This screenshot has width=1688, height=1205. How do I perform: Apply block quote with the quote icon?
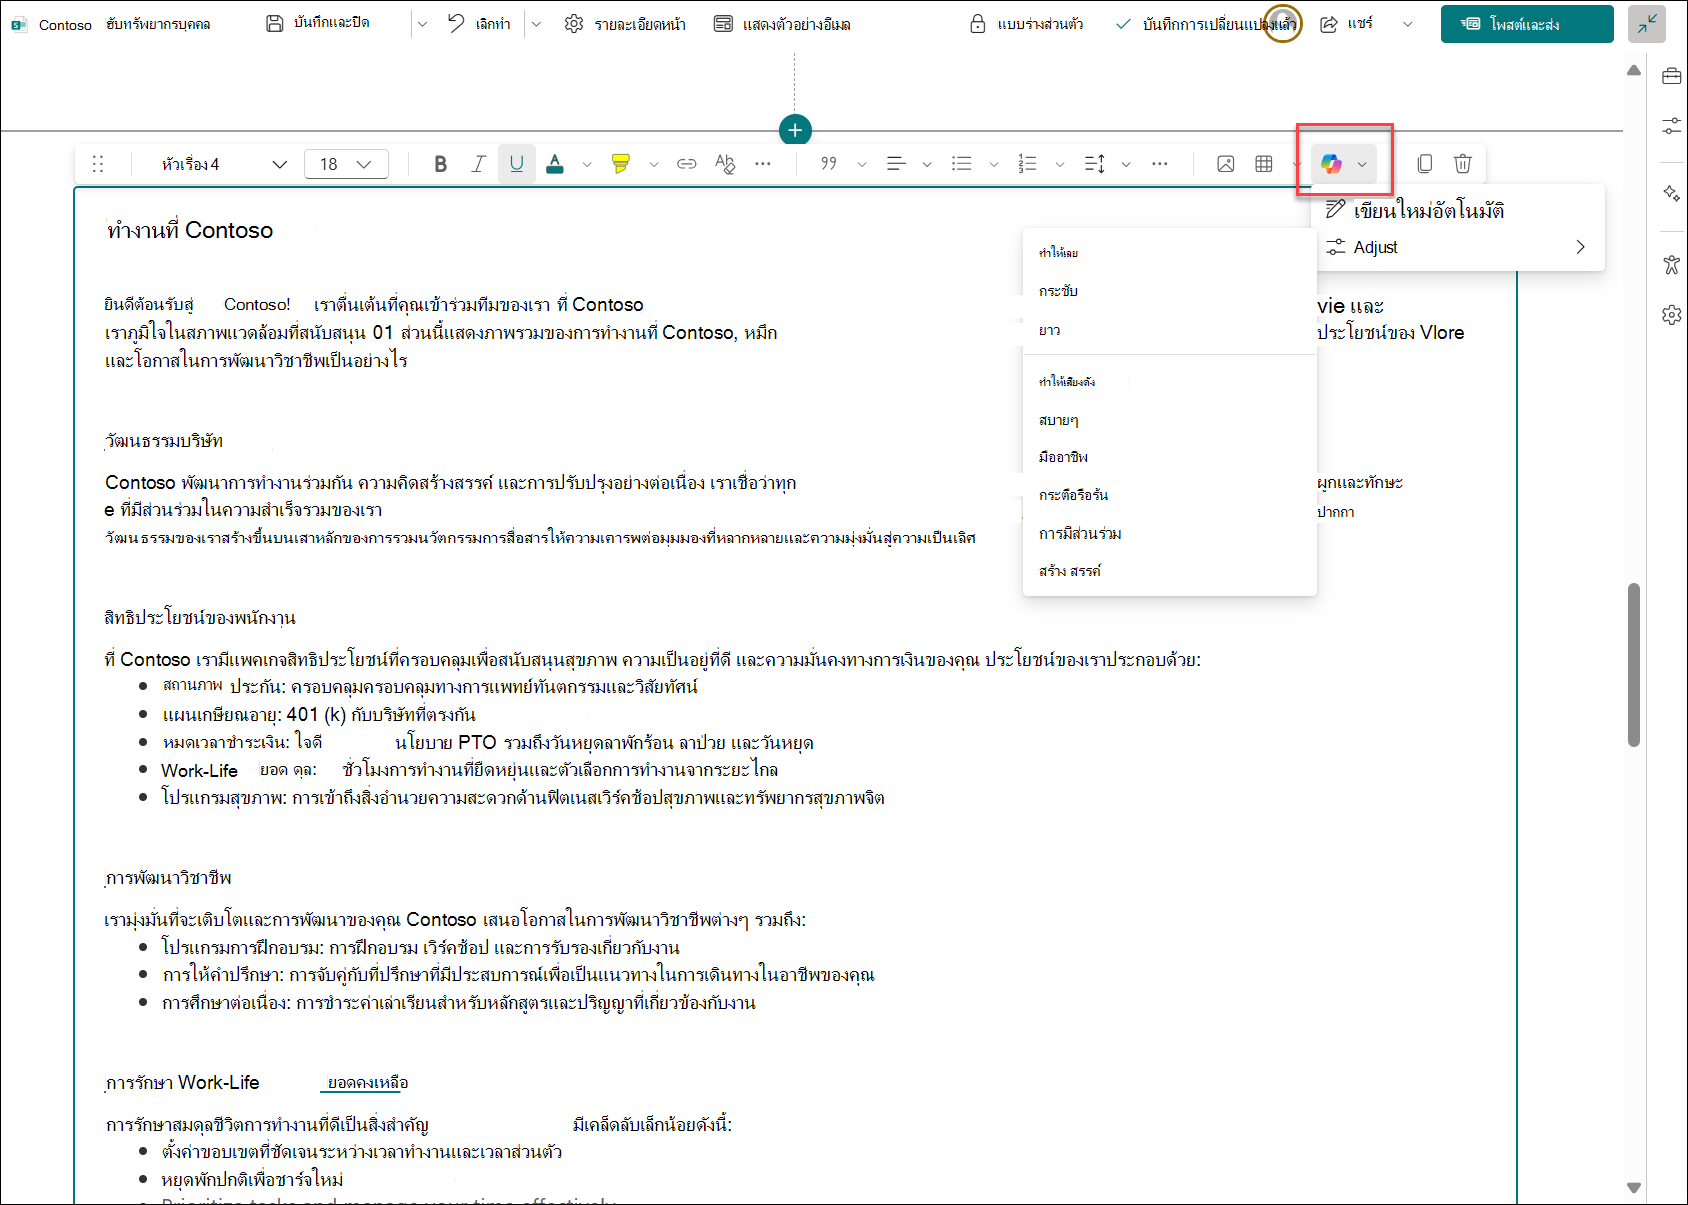829,164
